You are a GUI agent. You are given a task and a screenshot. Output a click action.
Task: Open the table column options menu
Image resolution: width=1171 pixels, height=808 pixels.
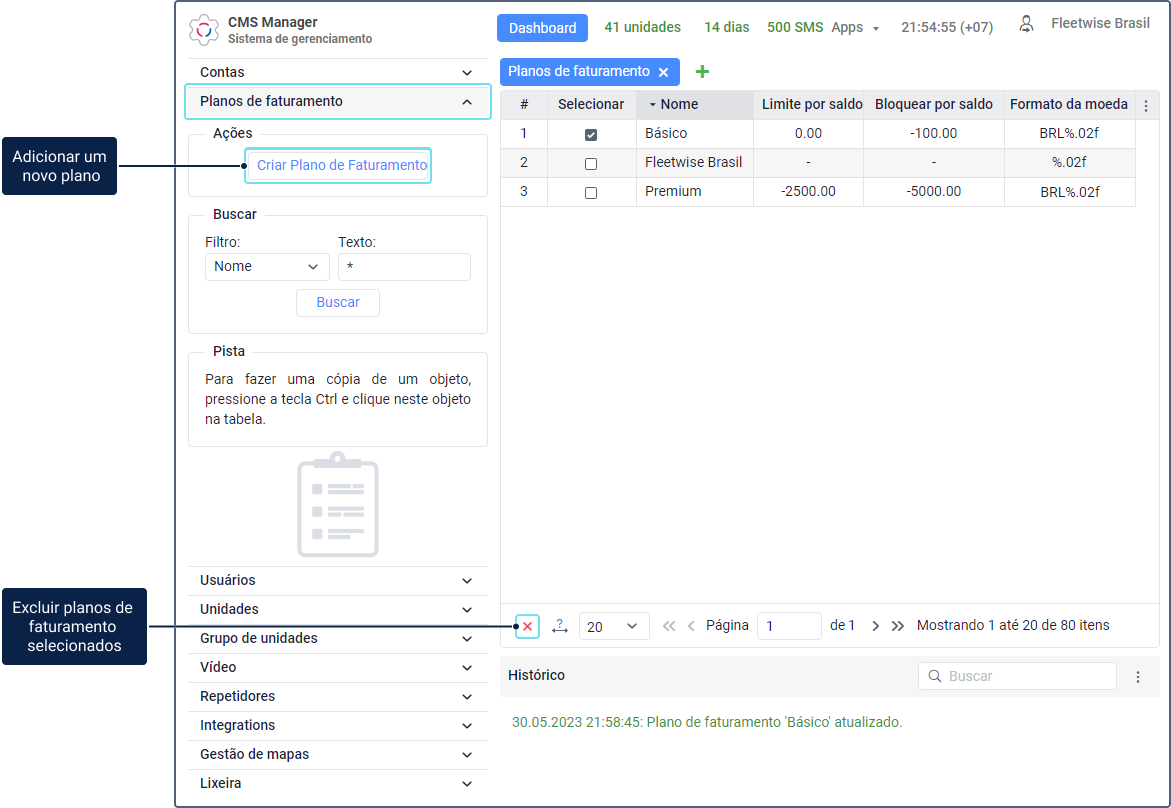pos(1146,105)
